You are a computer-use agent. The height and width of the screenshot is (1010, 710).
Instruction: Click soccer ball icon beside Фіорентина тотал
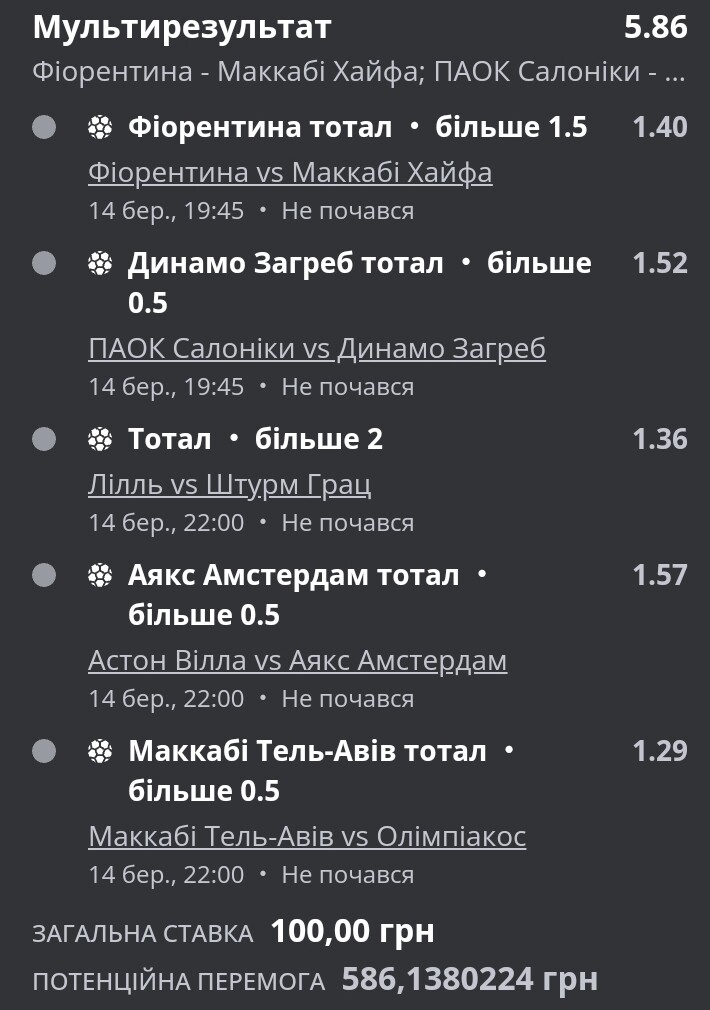[x=100, y=128]
